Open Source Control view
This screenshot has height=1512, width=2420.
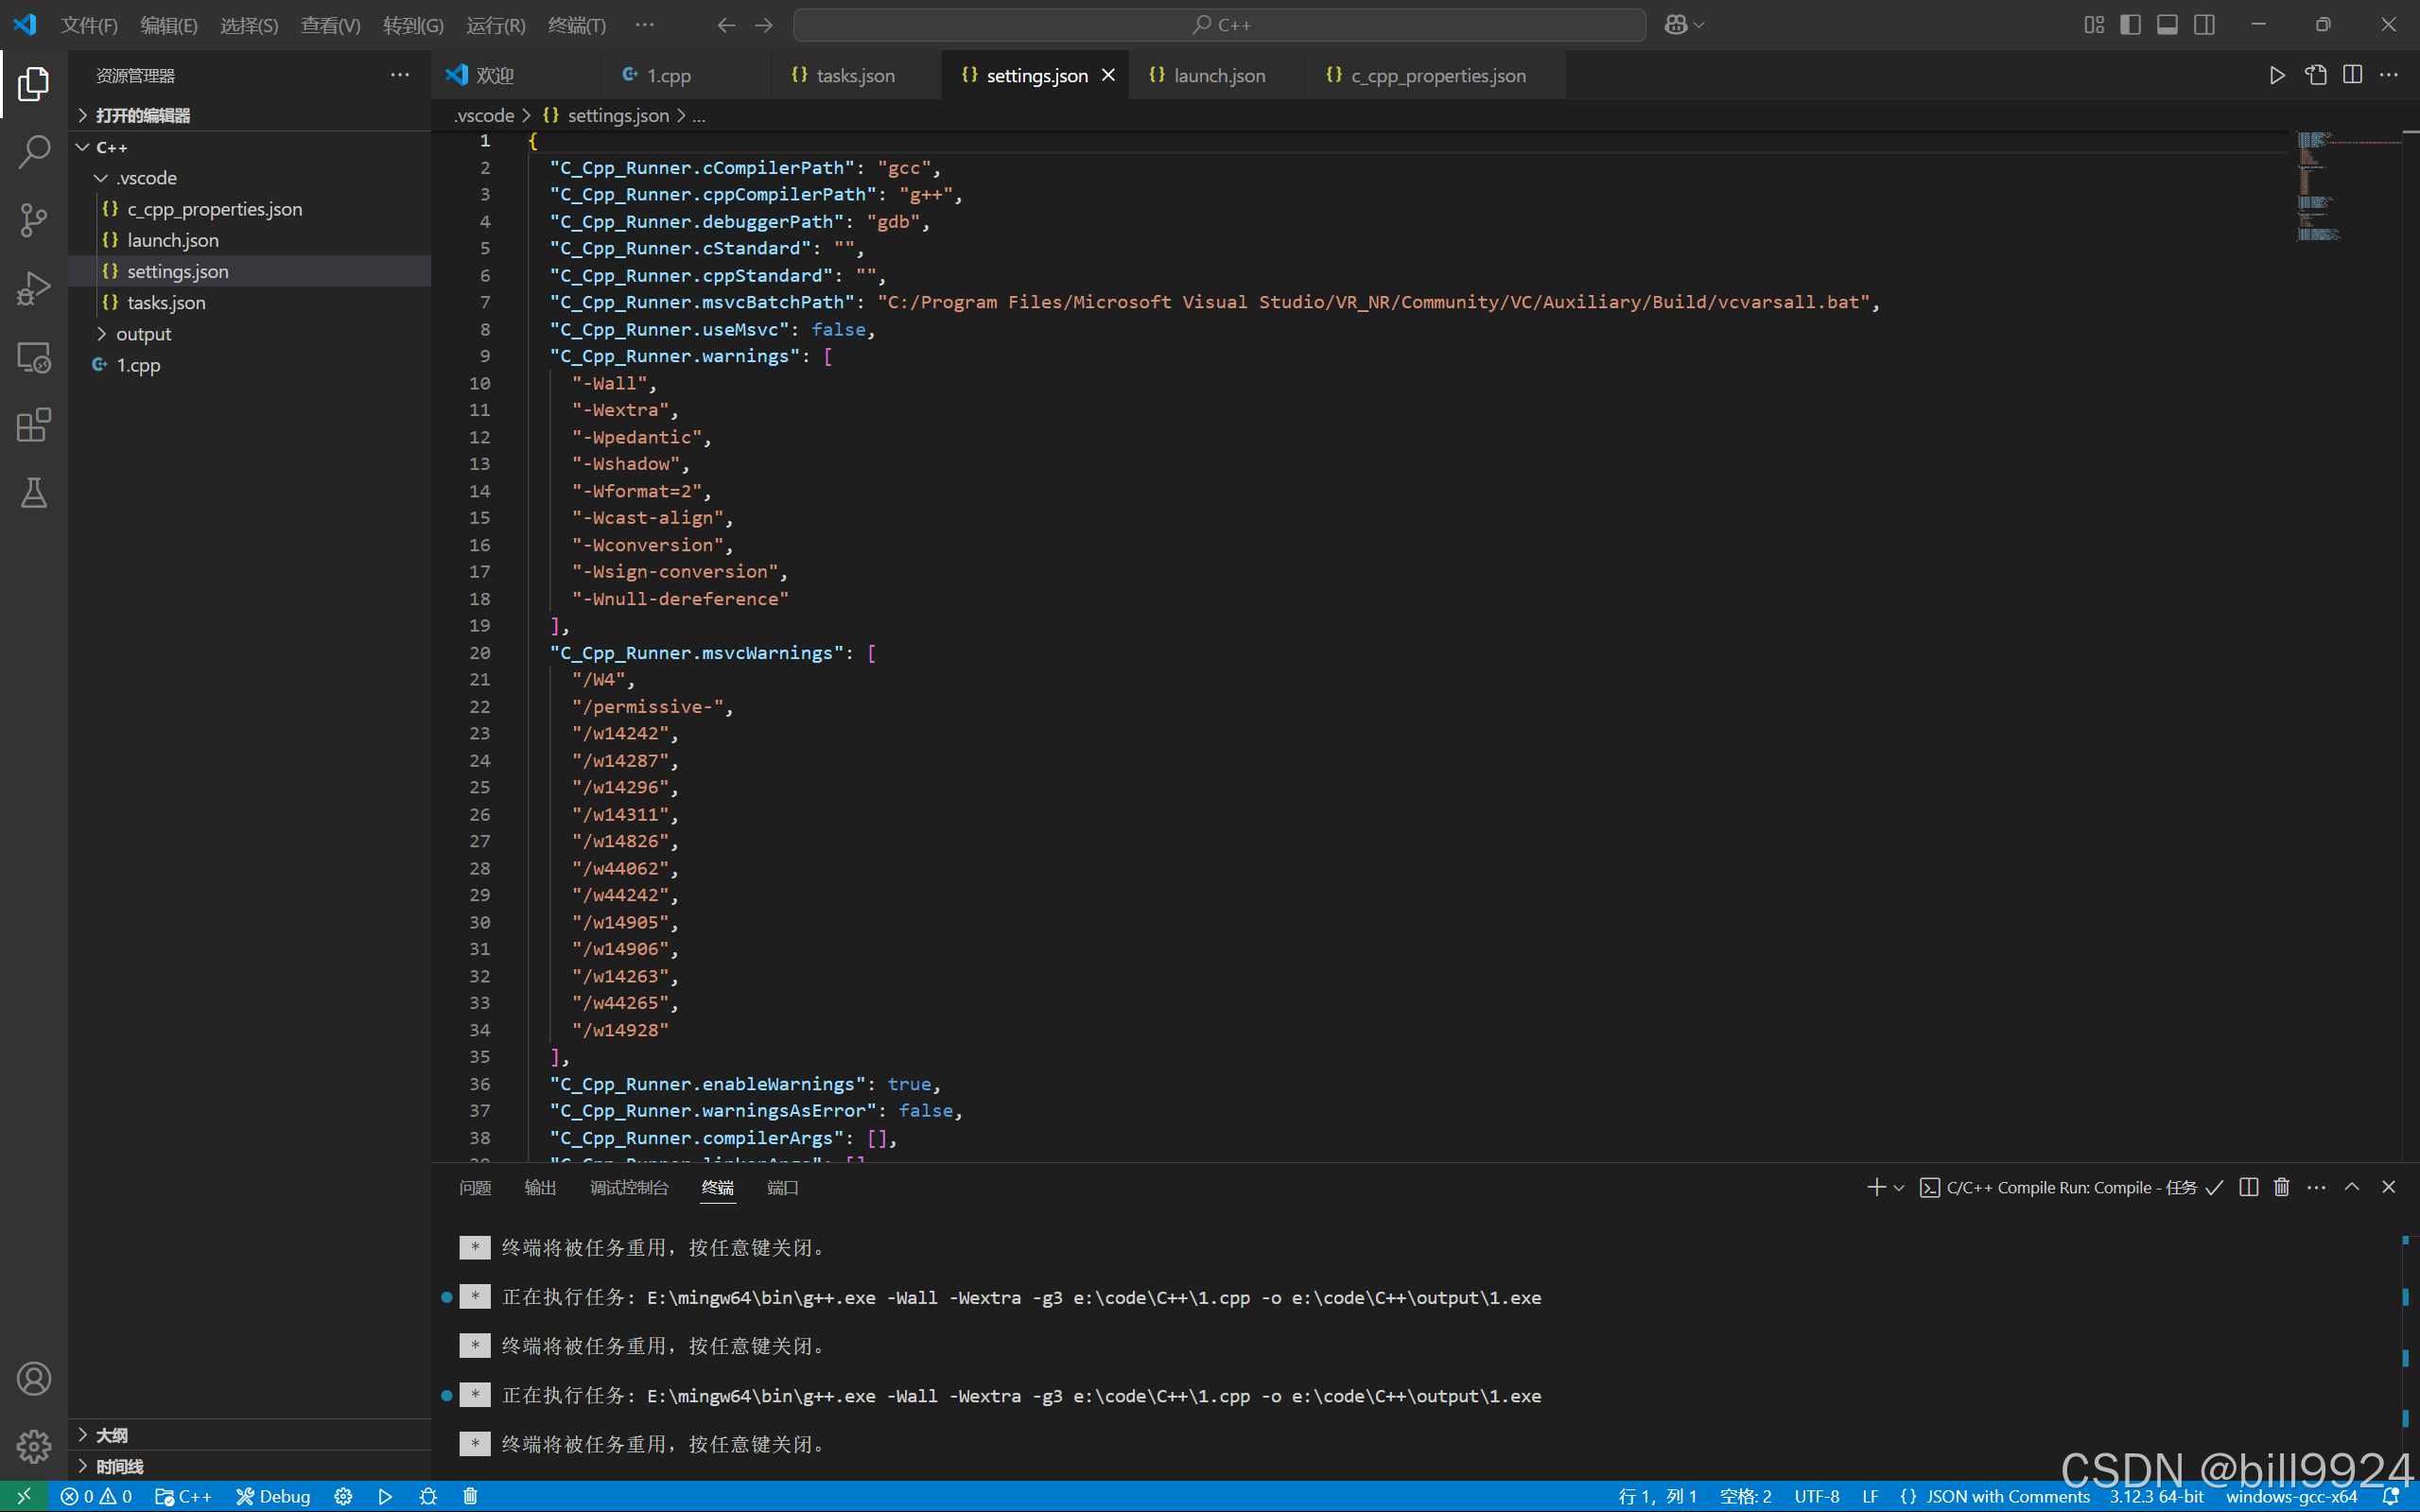tap(34, 220)
